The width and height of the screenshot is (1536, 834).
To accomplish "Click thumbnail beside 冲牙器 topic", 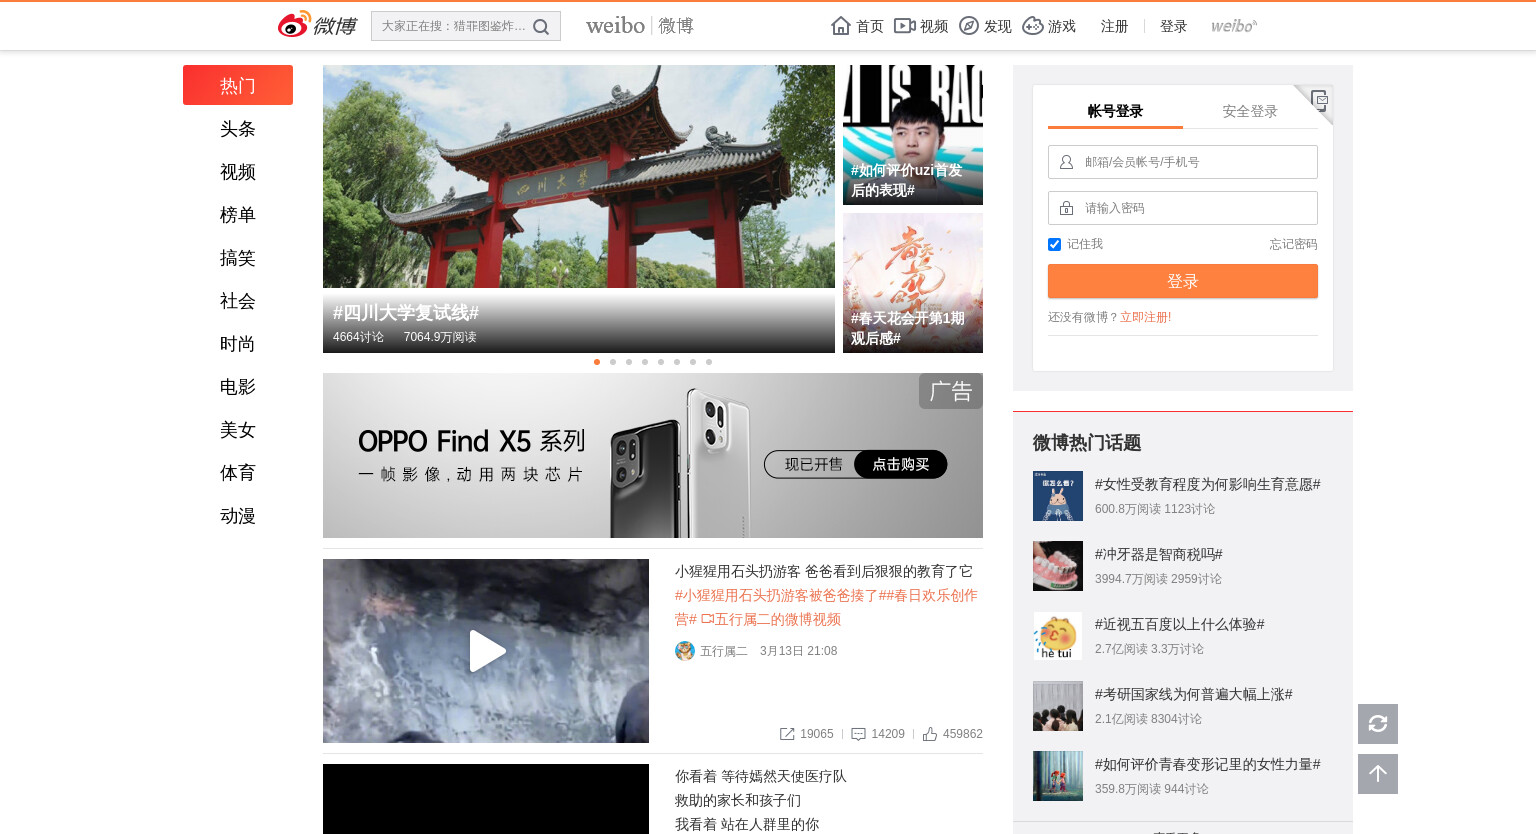I will (1058, 566).
